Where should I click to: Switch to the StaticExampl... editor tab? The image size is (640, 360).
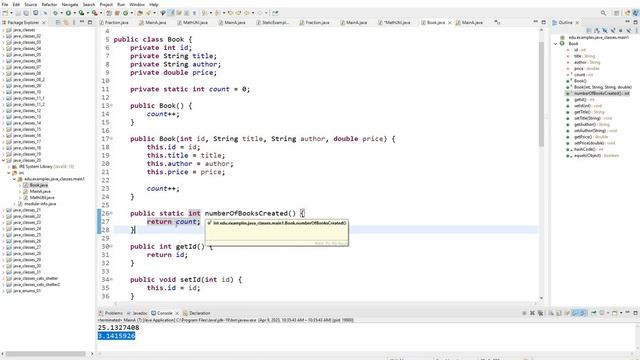point(272,22)
